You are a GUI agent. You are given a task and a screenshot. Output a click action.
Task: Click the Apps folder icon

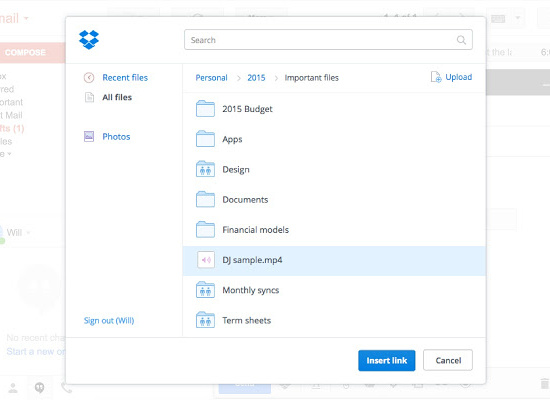(205, 139)
